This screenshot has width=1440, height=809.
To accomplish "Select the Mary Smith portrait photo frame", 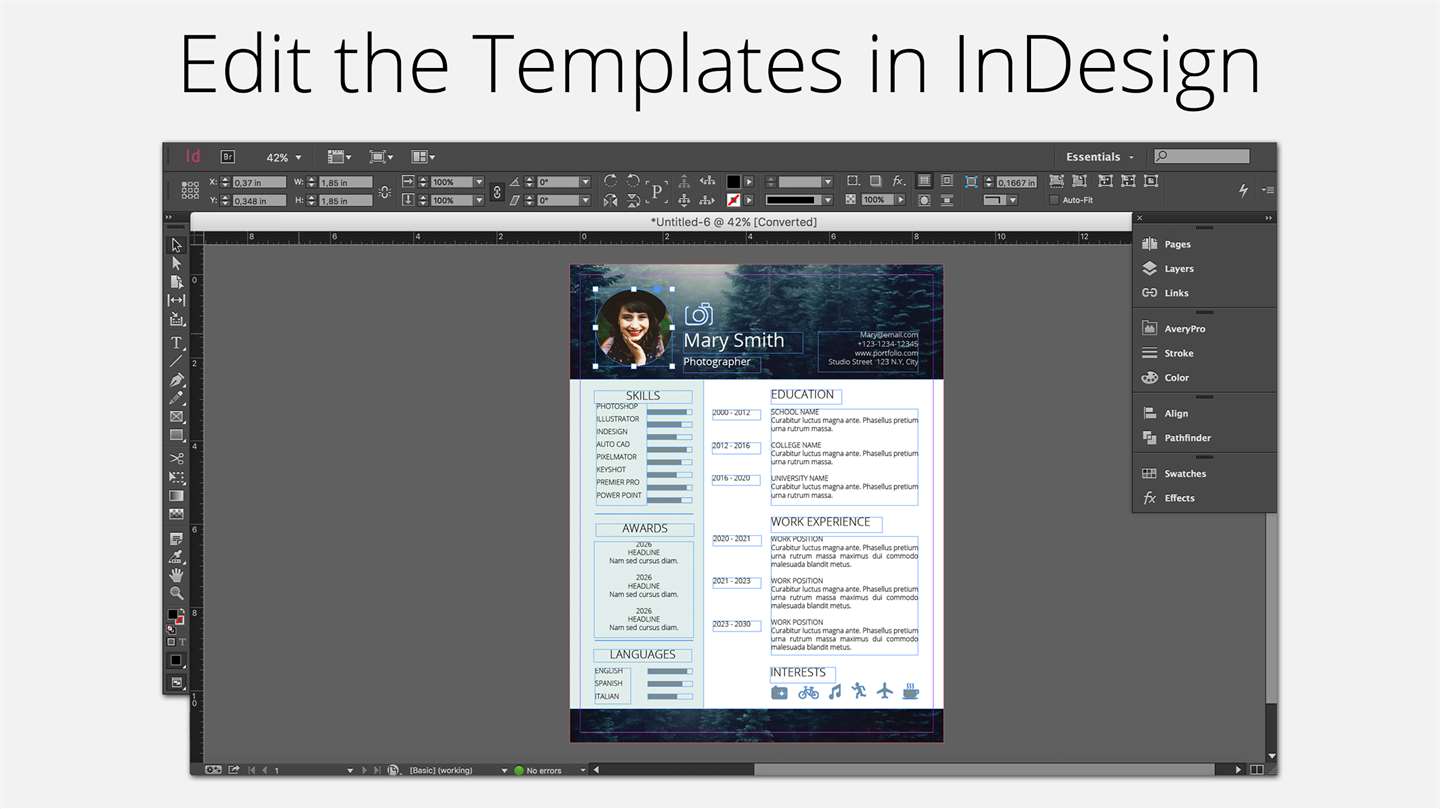I will (633, 327).
